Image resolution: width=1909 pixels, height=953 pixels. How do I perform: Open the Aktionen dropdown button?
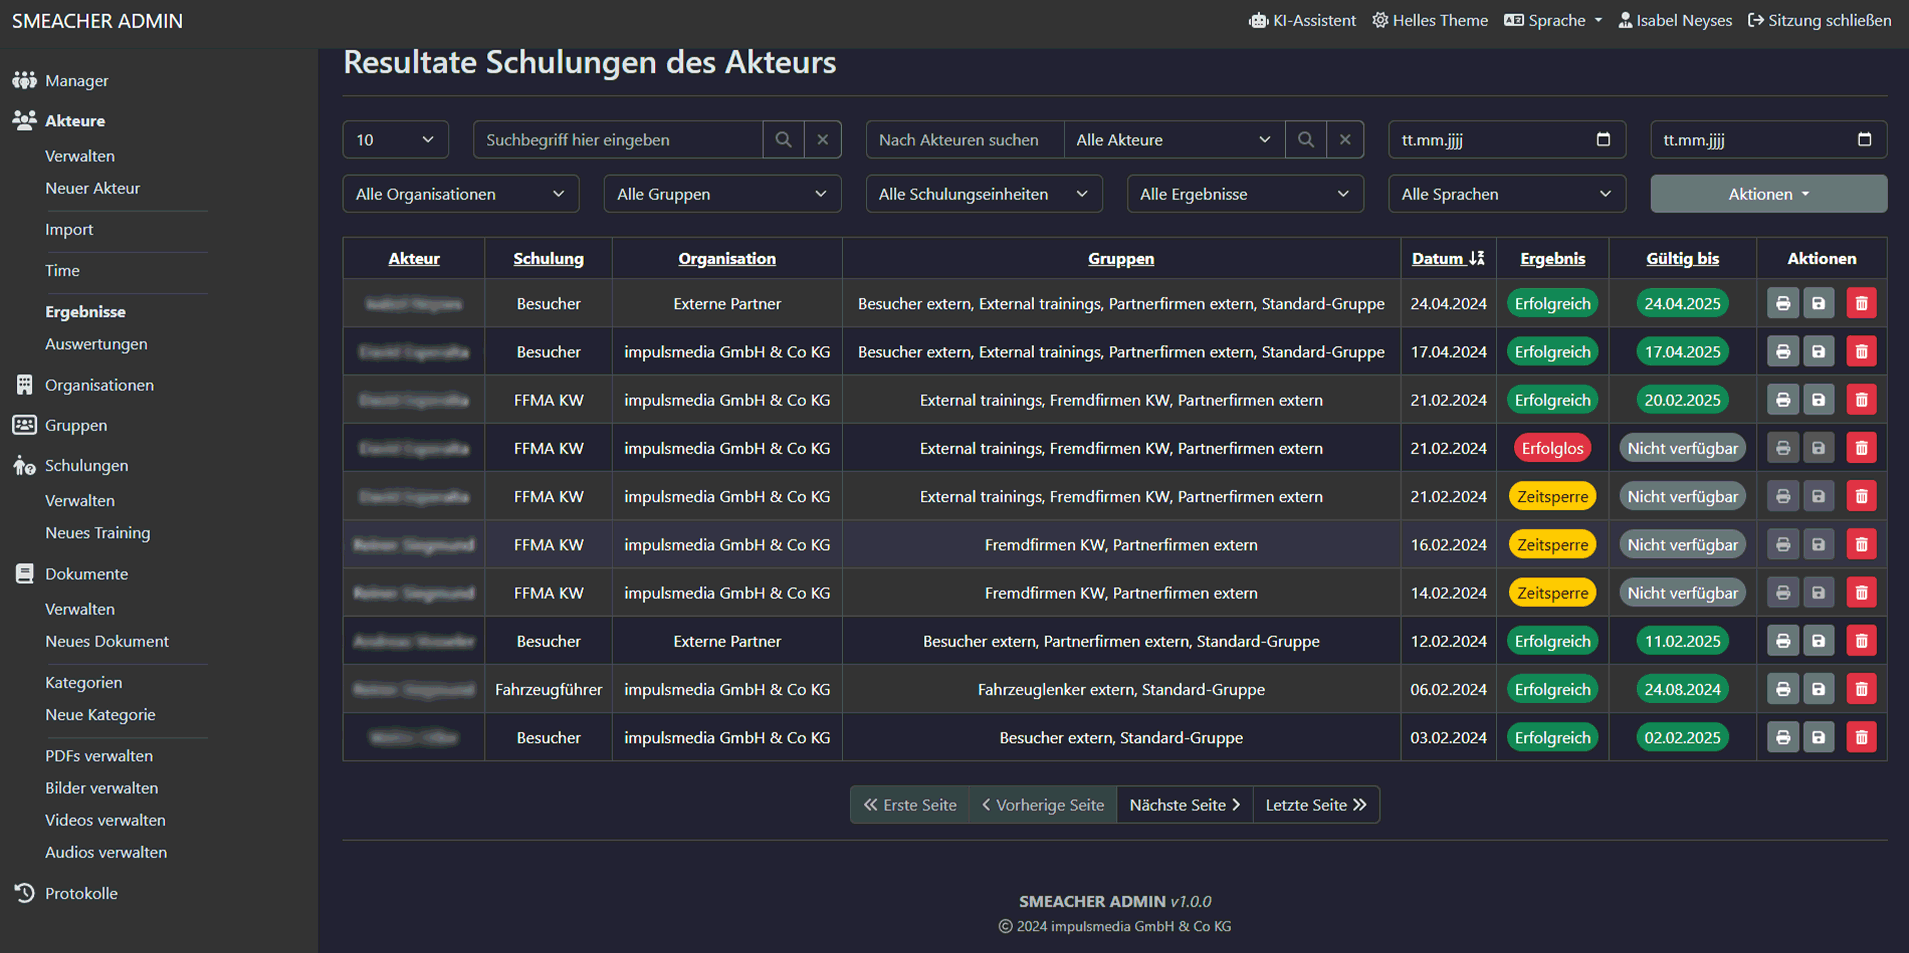[1768, 194]
